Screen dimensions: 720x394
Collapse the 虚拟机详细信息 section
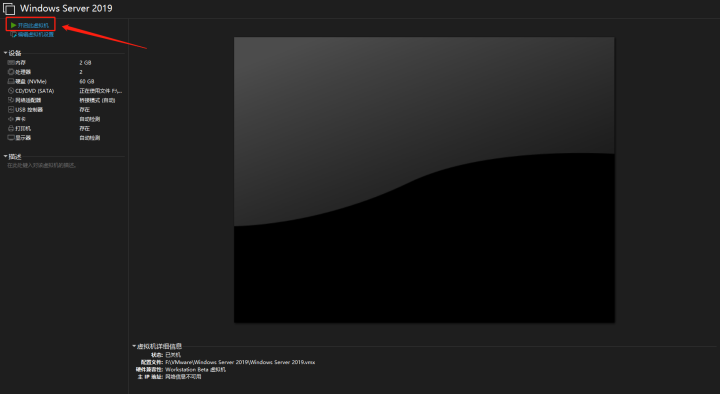134,346
